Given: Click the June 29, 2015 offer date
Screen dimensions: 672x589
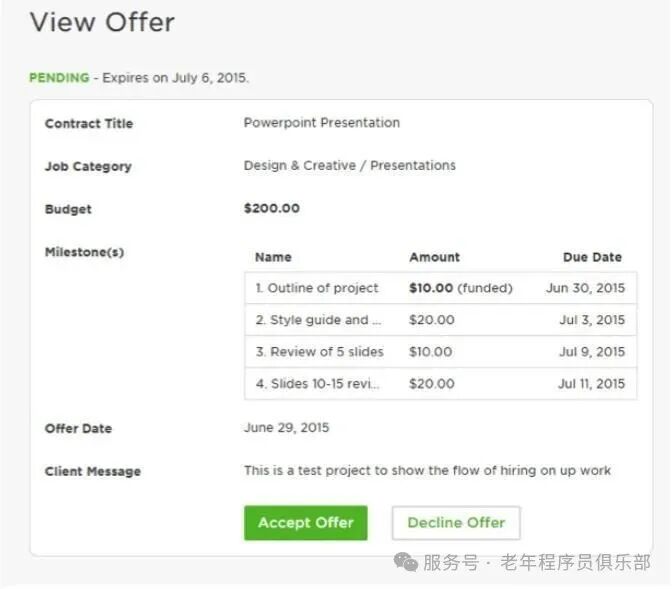Looking at the screenshot, I should tap(286, 428).
